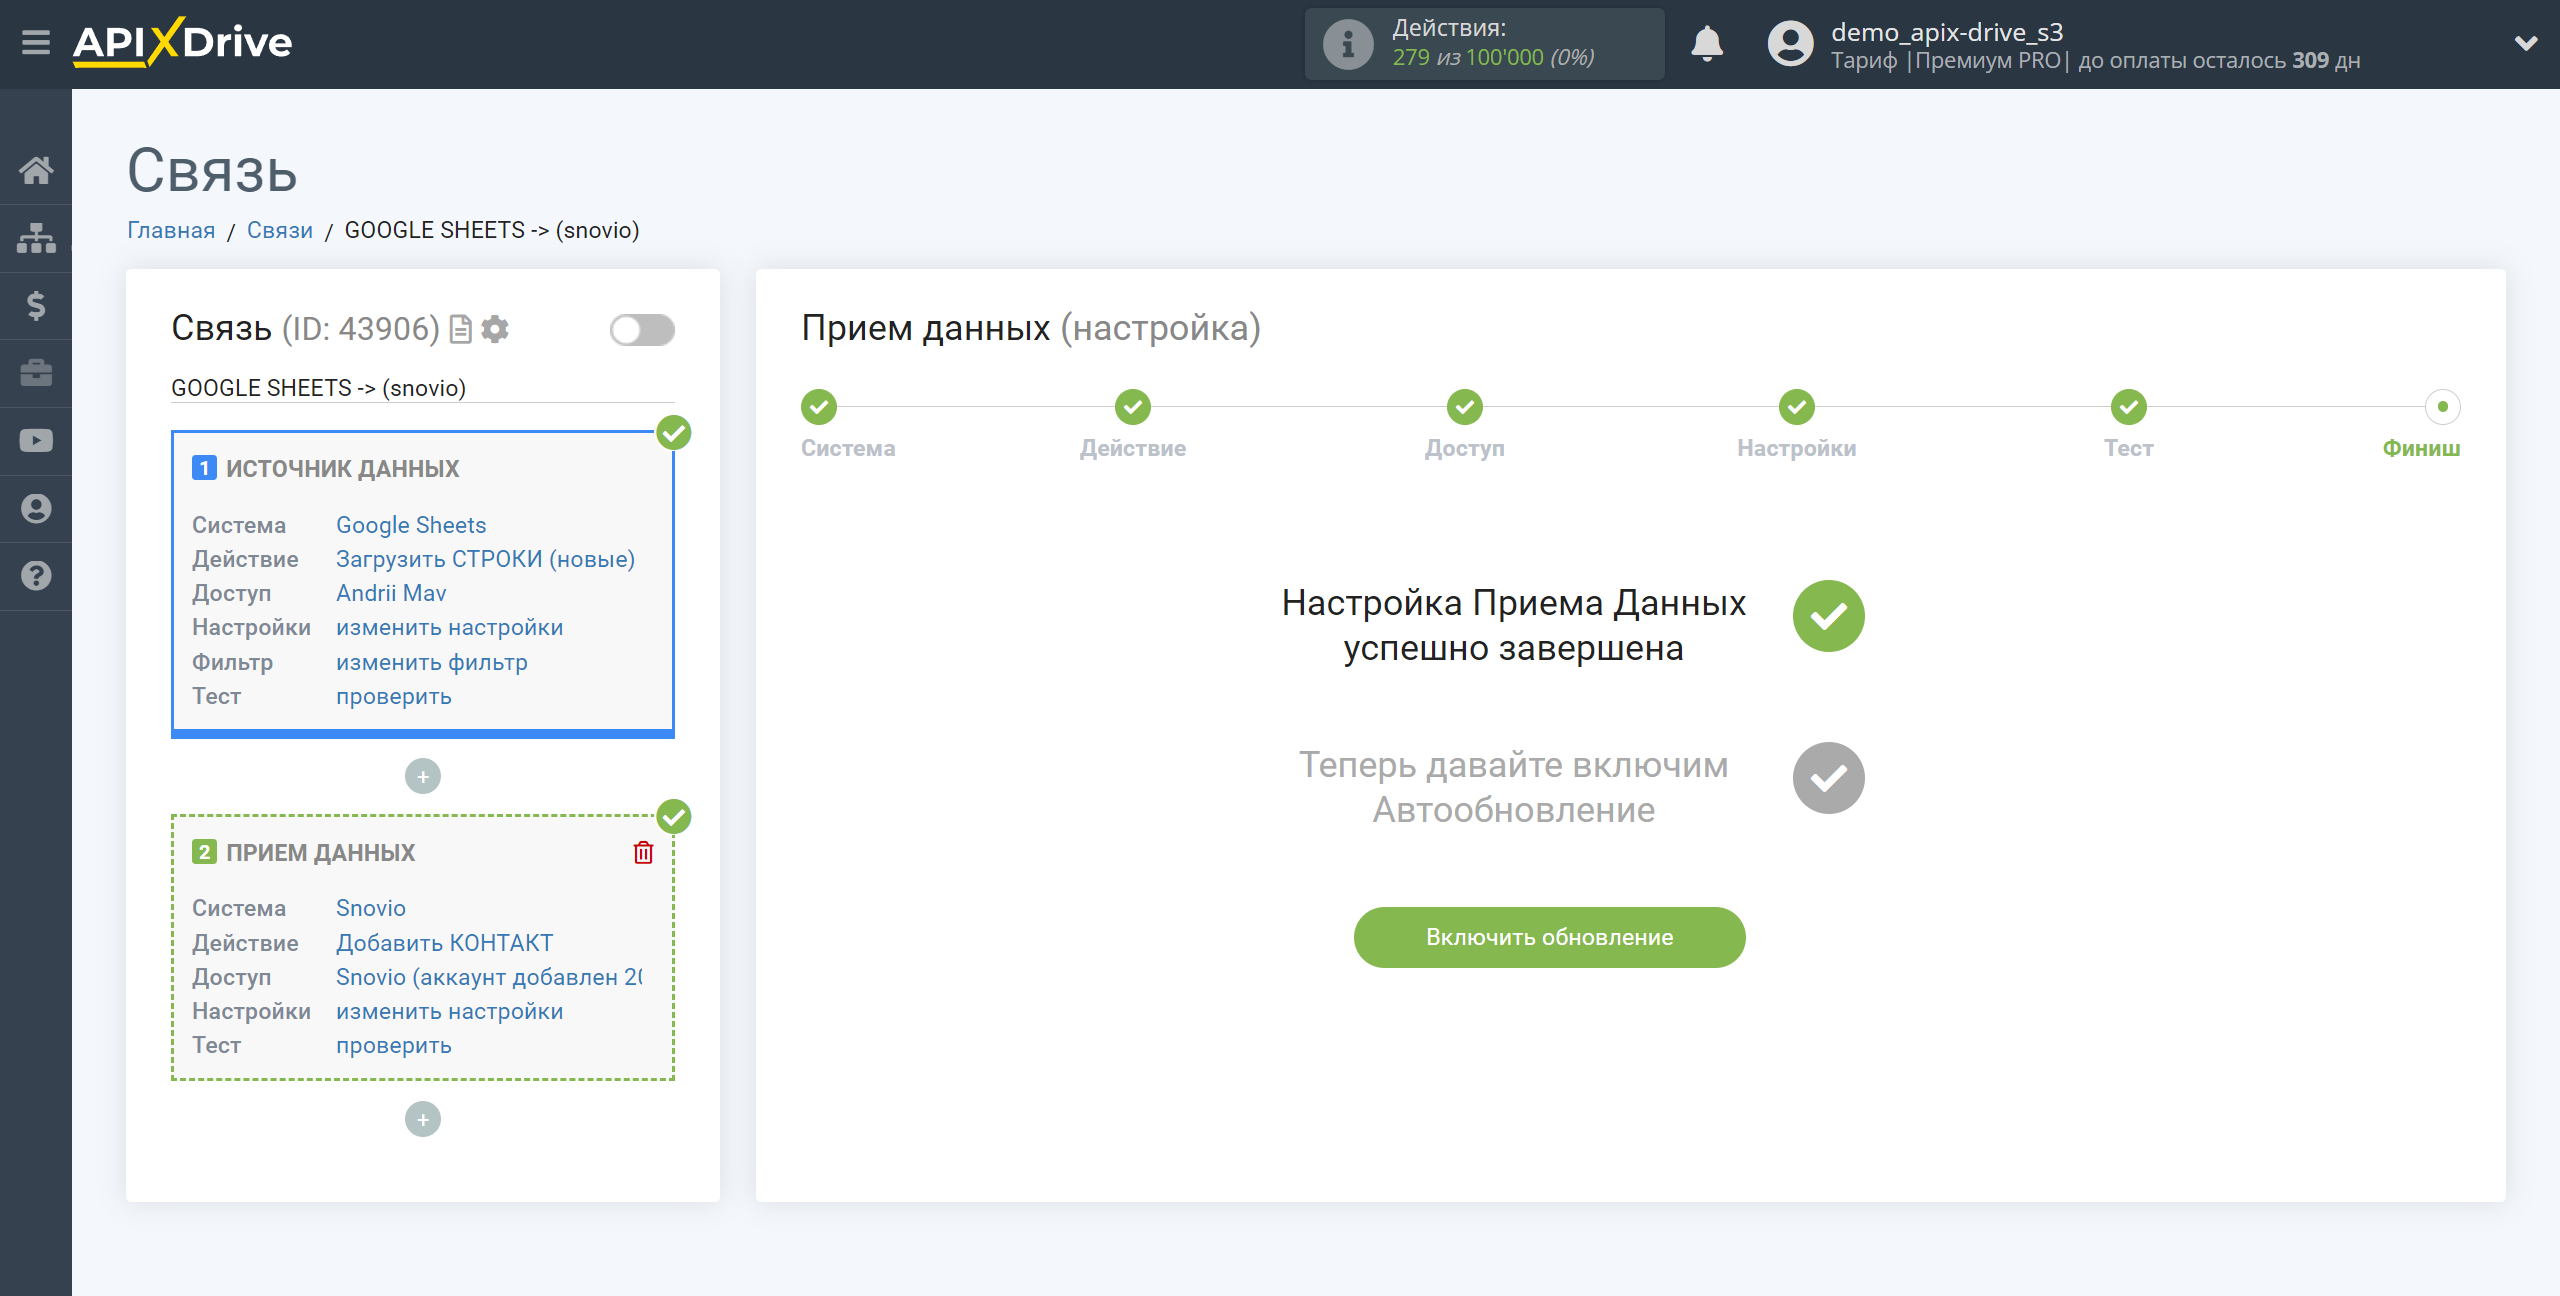Open the Home sidebar icon
The height and width of the screenshot is (1296, 2560).
pyautogui.click(x=36, y=170)
